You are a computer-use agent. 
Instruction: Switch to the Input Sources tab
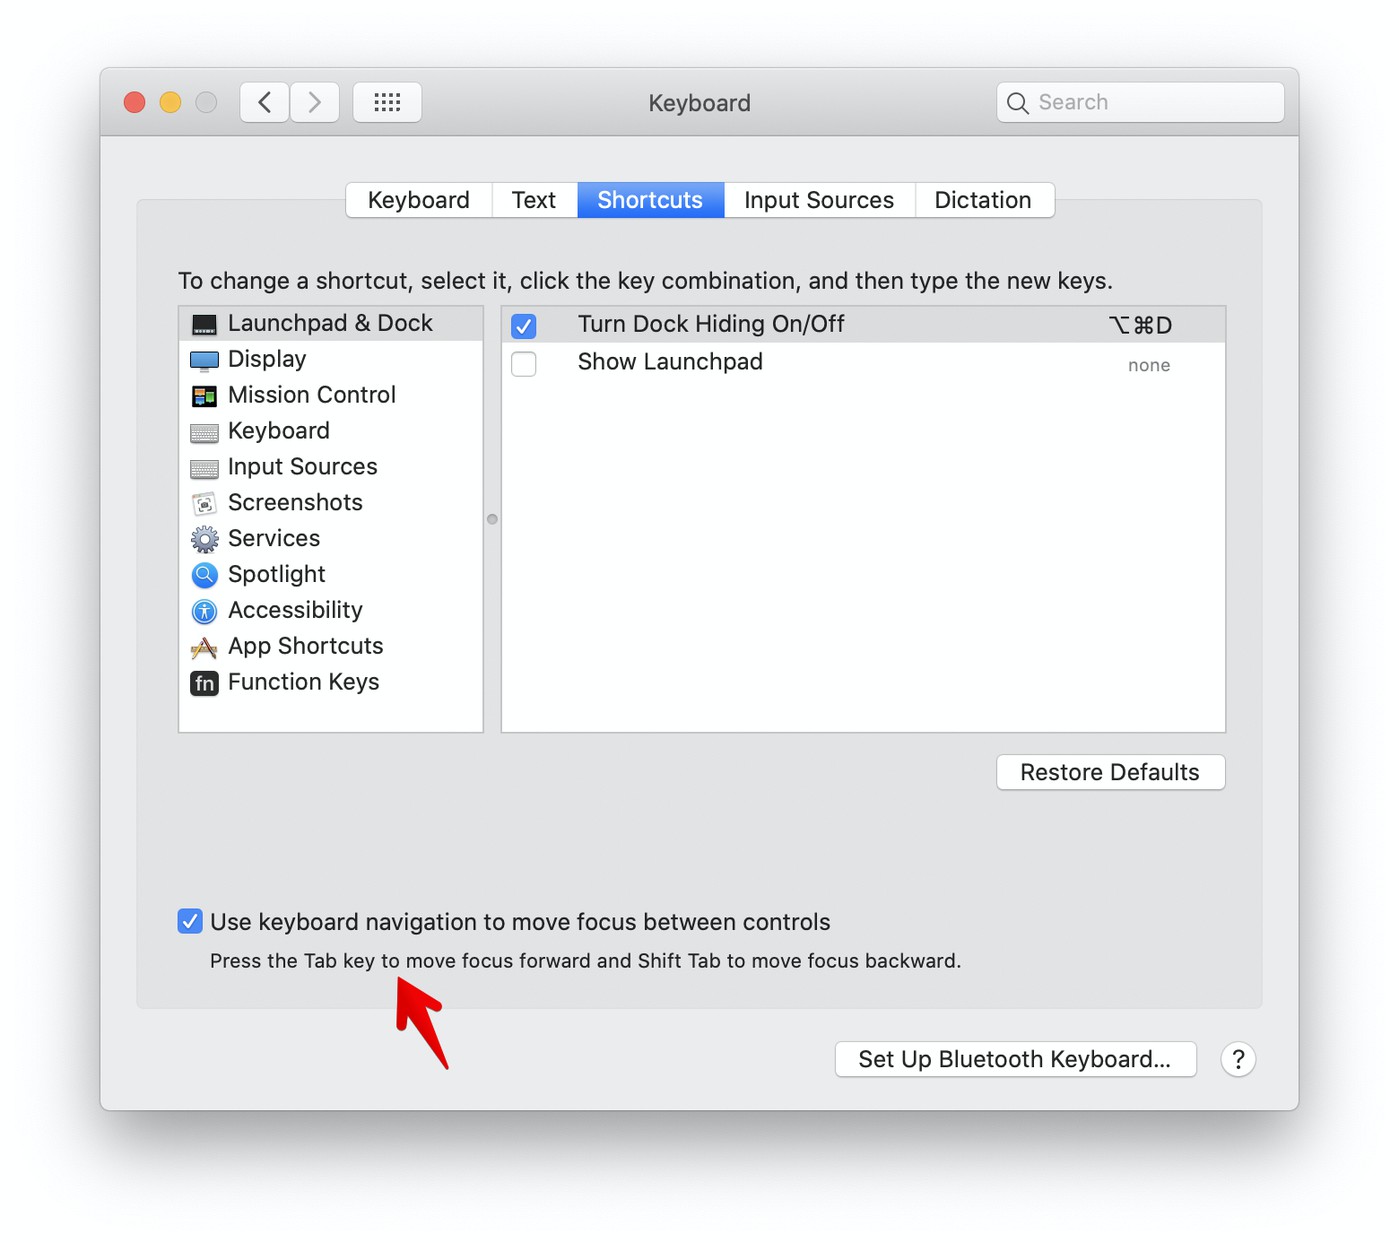pos(818,200)
